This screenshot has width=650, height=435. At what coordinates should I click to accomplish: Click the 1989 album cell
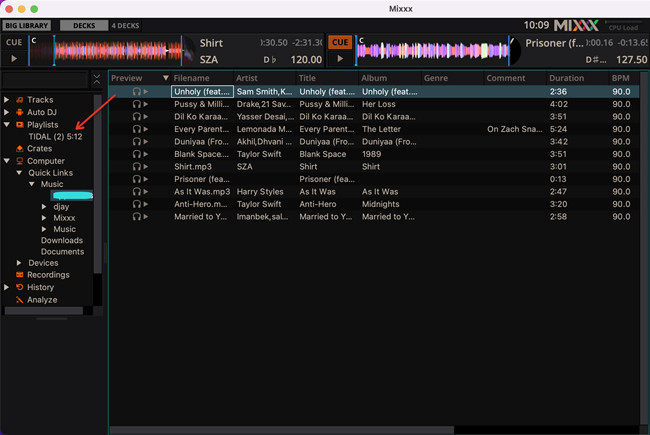390,154
